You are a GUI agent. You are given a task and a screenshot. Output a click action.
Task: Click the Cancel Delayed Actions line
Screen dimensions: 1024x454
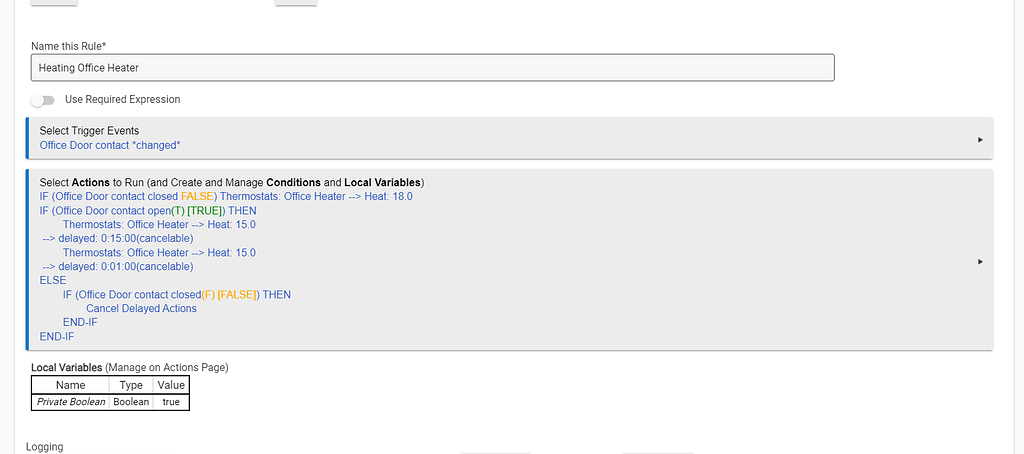point(141,308)
